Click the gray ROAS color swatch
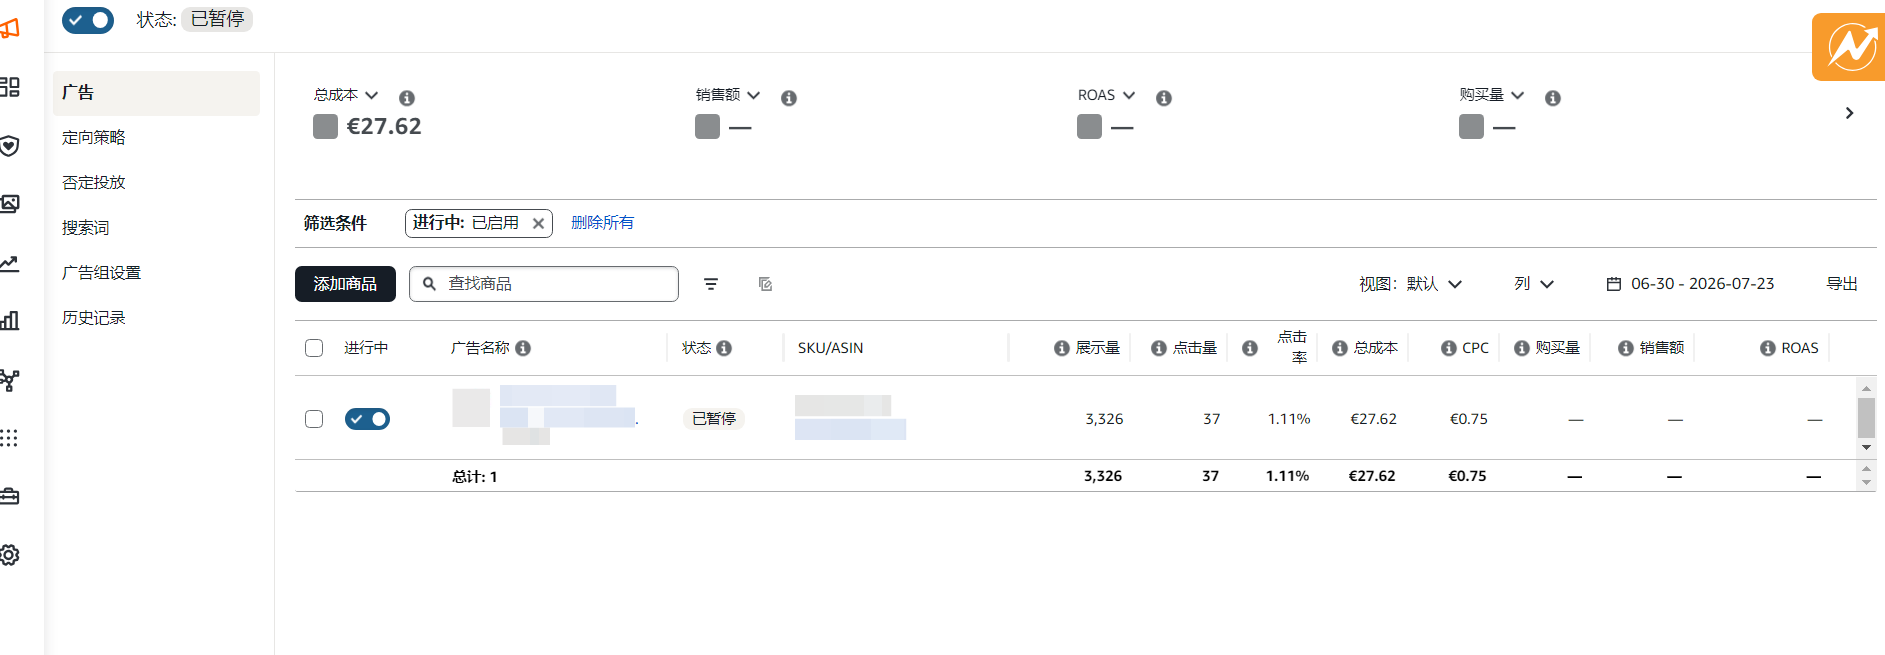Image resolution: width=1885 pixels, height=655 pixels. (1089, 126)
